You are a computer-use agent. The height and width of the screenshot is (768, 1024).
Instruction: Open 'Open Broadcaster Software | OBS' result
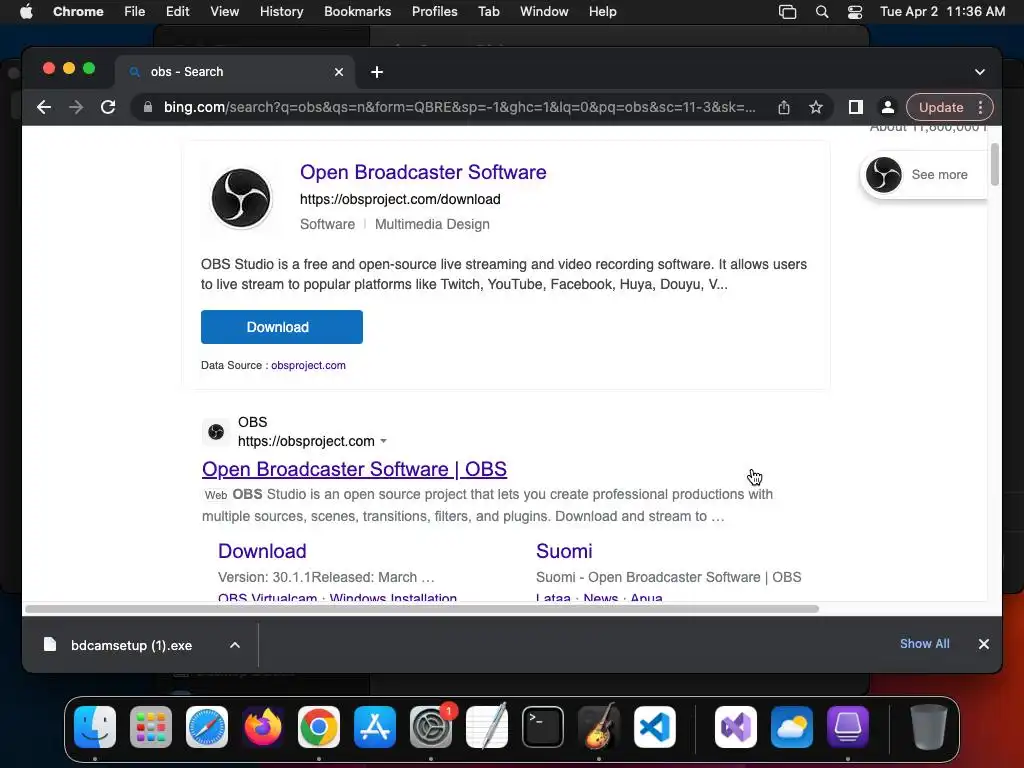(x=354, y=469)
